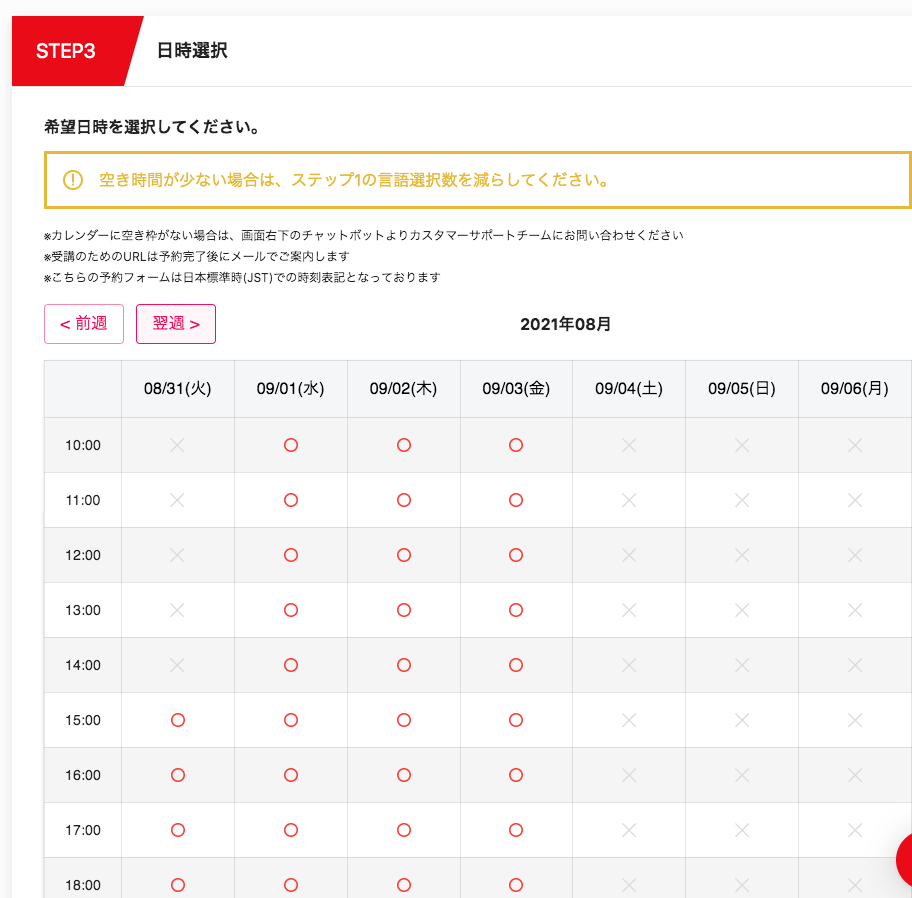This screenshot has width=912, height=898.
Task: Click the 15:00 time row label
Action: coord(83,720)
